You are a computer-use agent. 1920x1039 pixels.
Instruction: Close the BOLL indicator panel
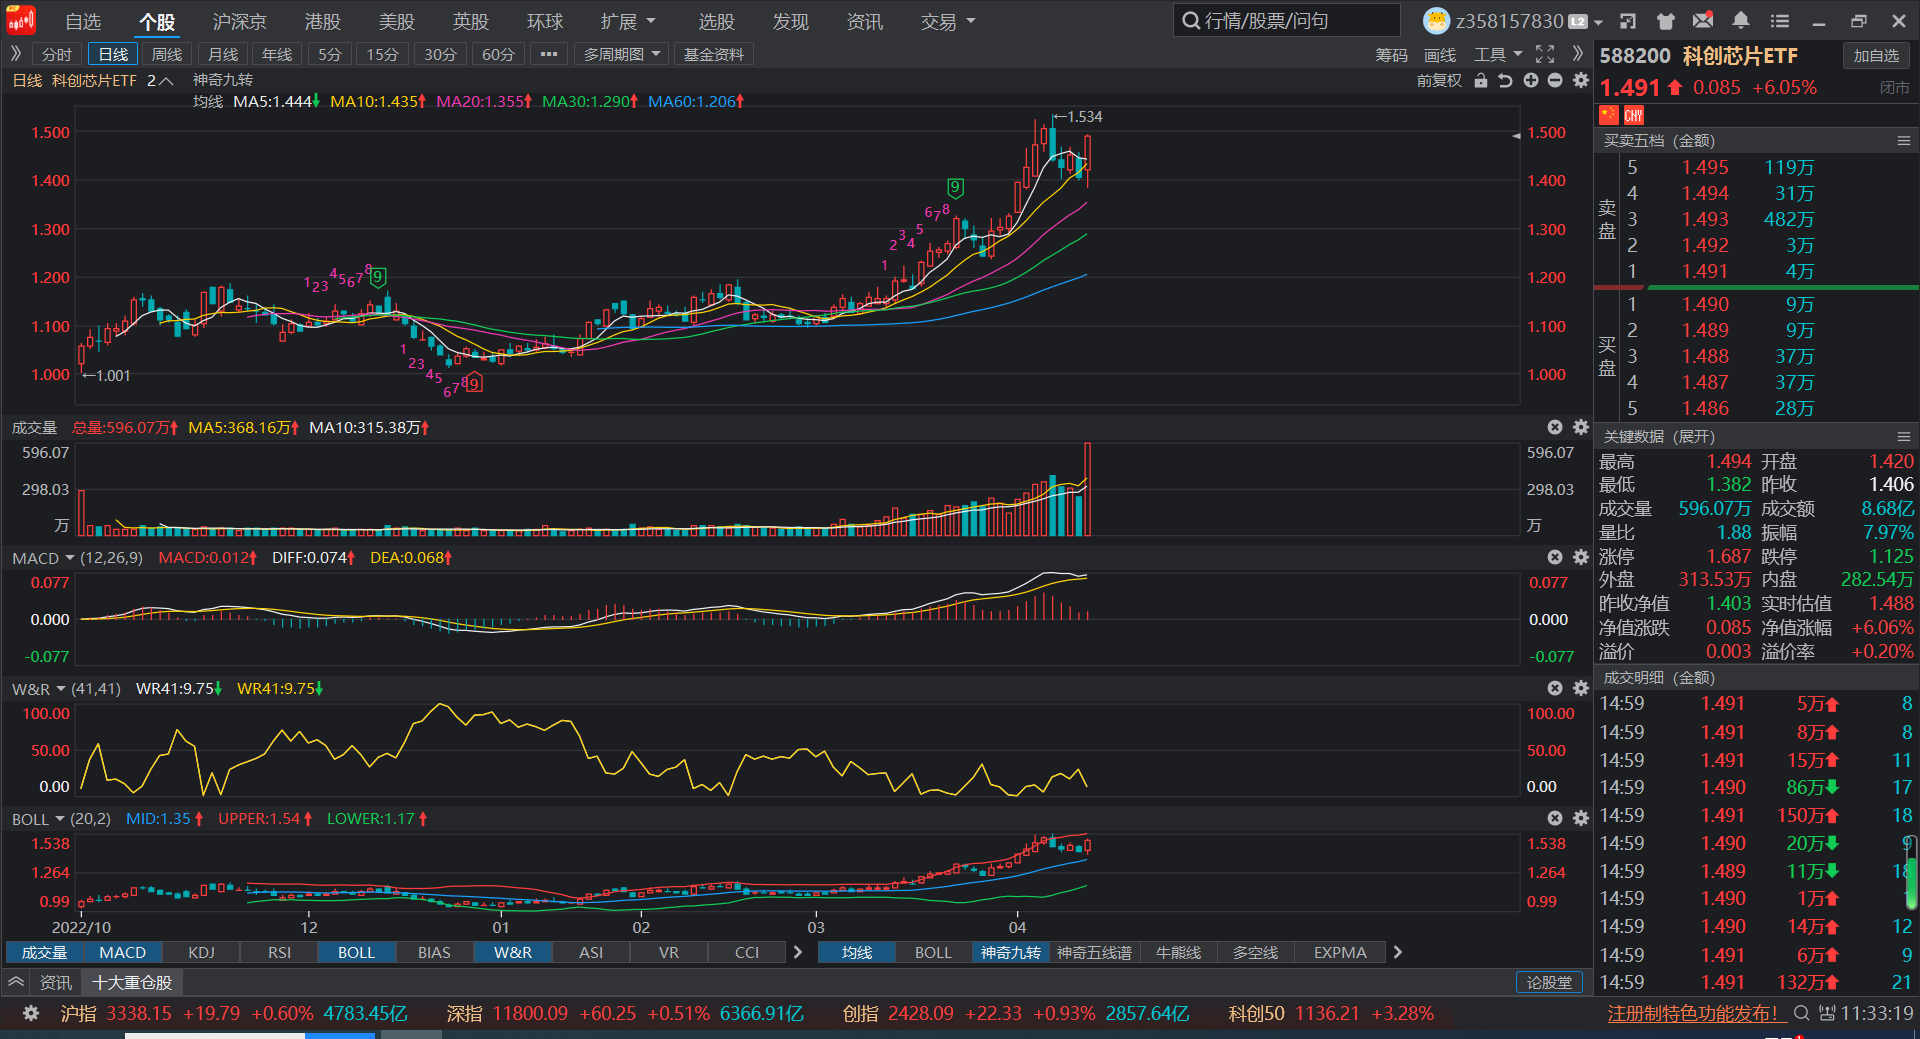[x=1555, y=818]
